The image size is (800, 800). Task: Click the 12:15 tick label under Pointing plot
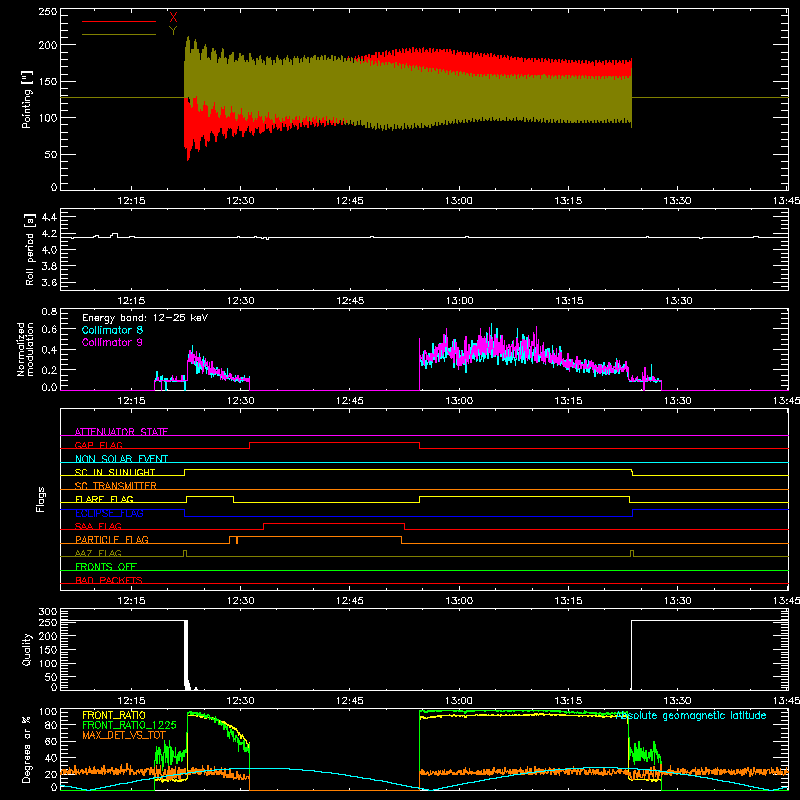[x=131, y=201]
